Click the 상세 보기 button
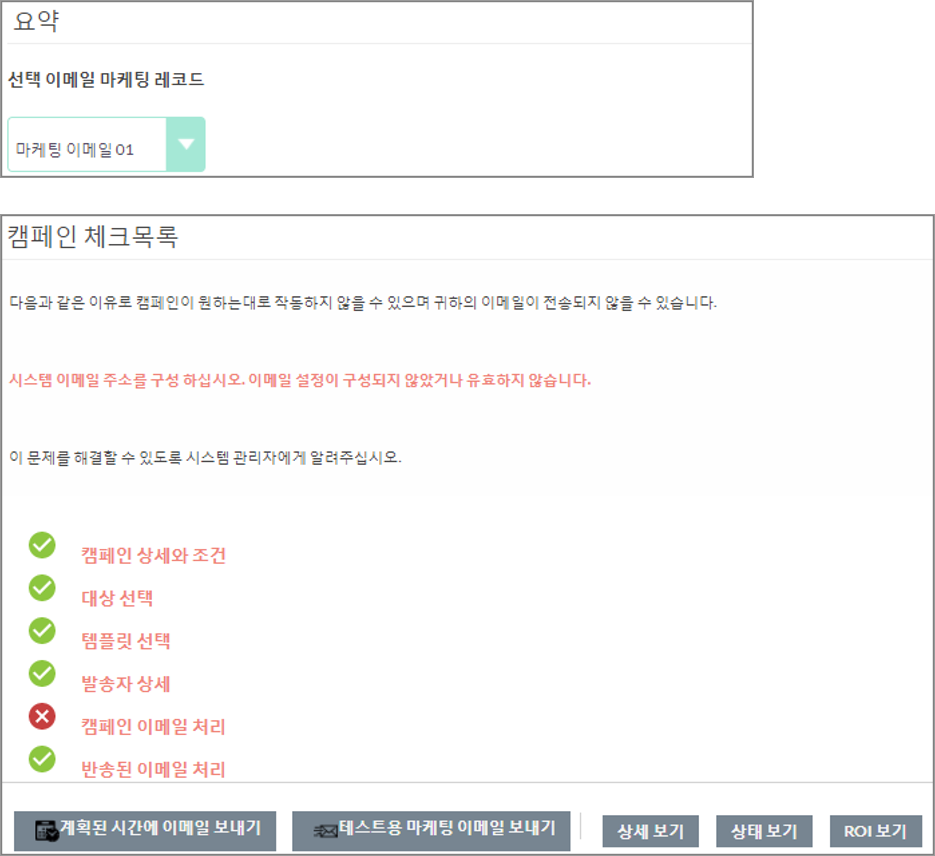 pos(651,831)
